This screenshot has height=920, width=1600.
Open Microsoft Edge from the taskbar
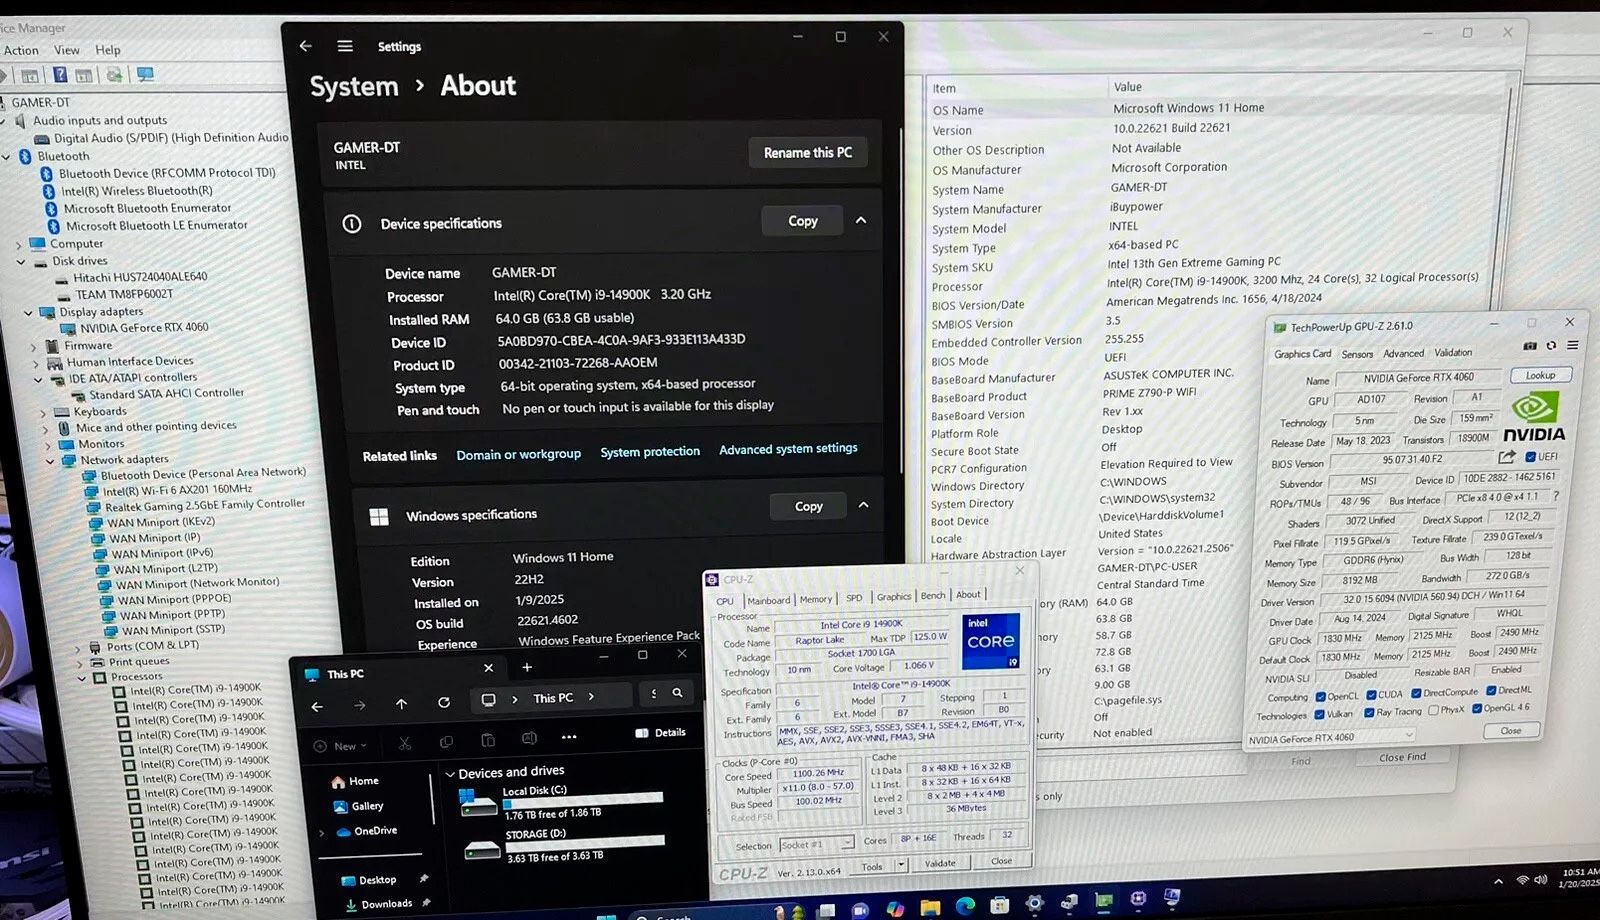pos(965,906)
